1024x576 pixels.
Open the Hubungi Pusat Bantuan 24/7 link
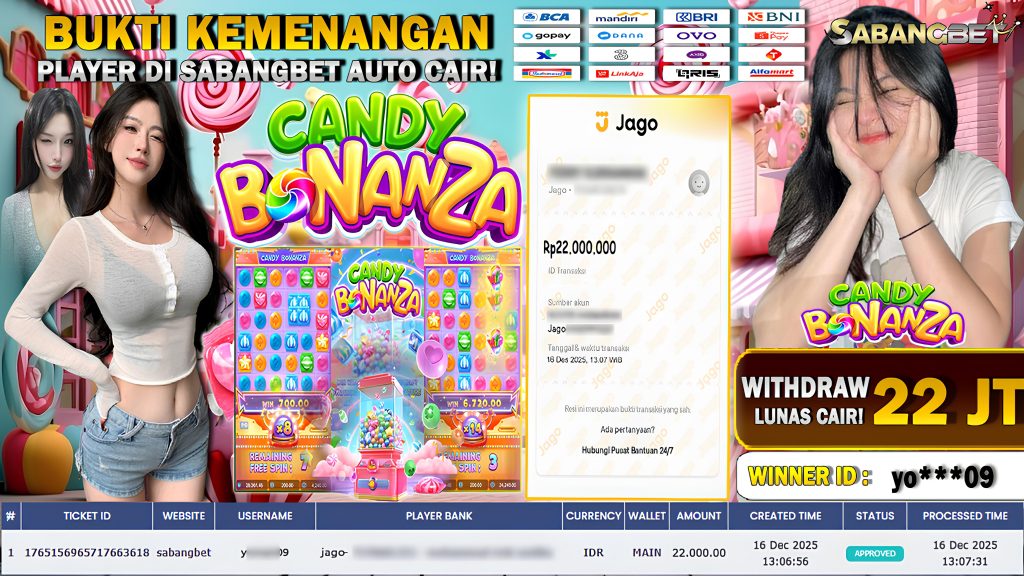[x=627, y=451]
